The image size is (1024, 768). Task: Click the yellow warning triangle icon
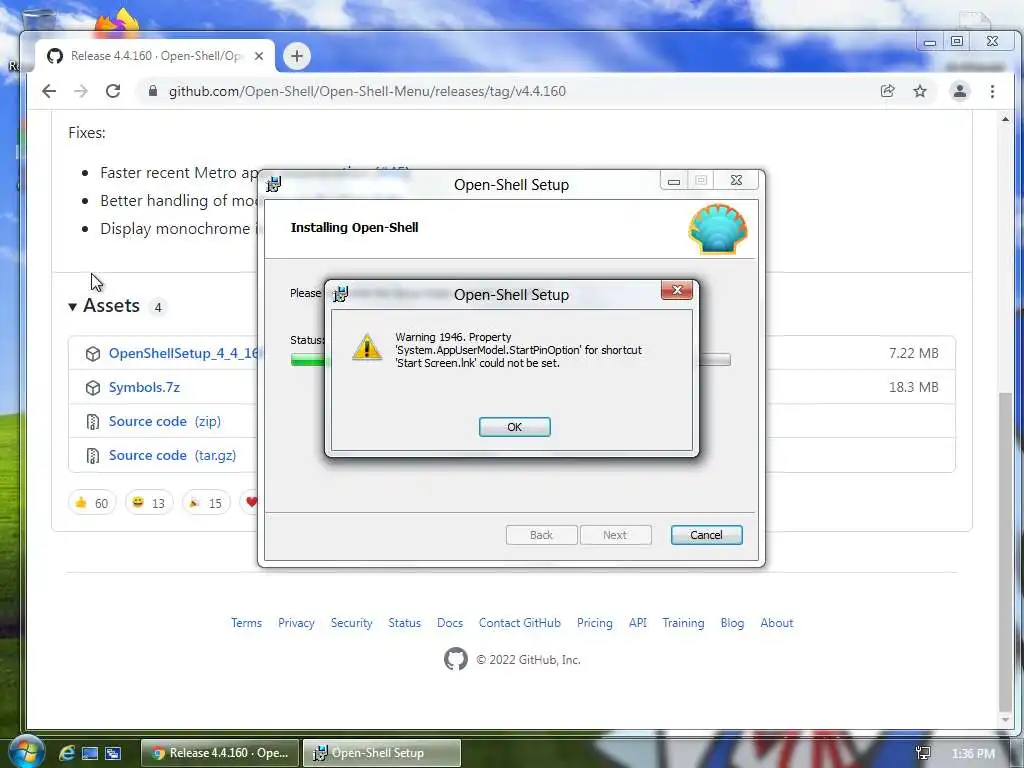367,347
